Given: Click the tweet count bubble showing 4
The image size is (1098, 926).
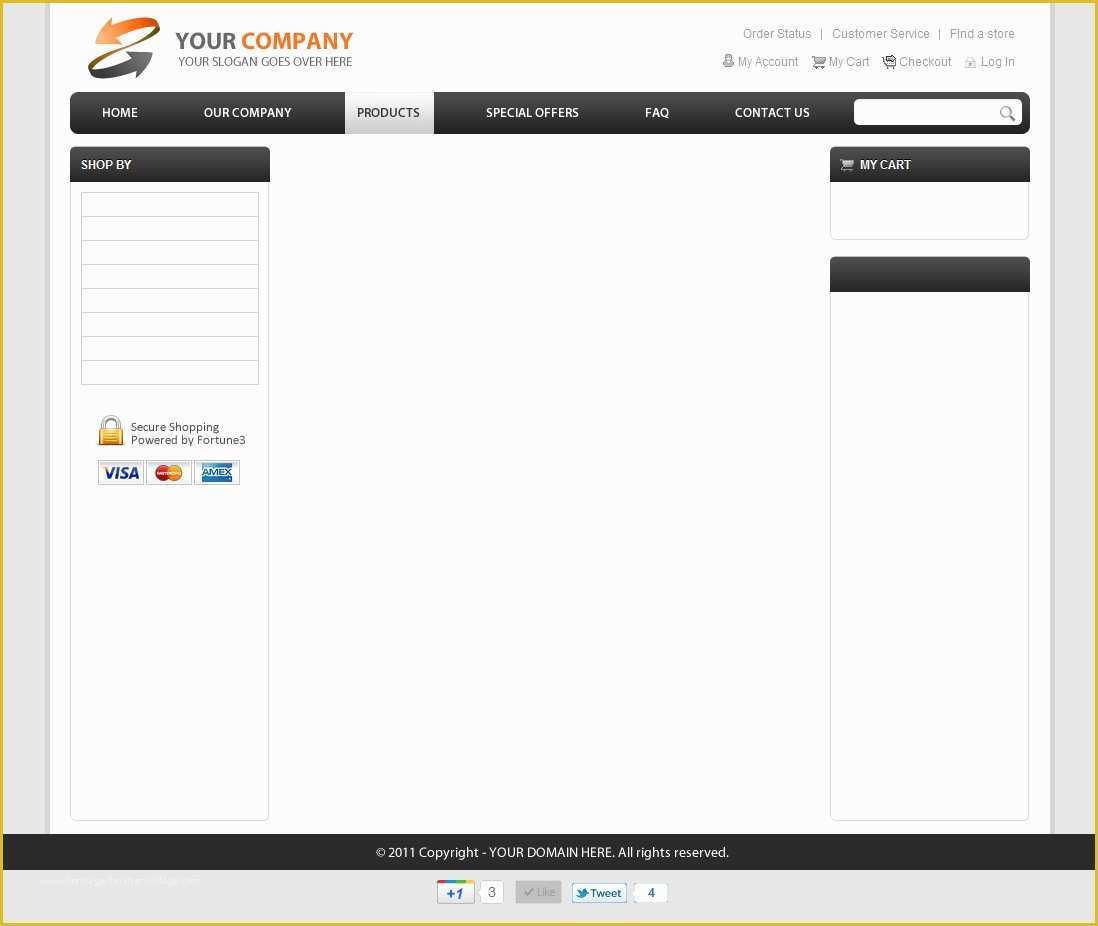Looking at the screenshot, I should point(651,892).
